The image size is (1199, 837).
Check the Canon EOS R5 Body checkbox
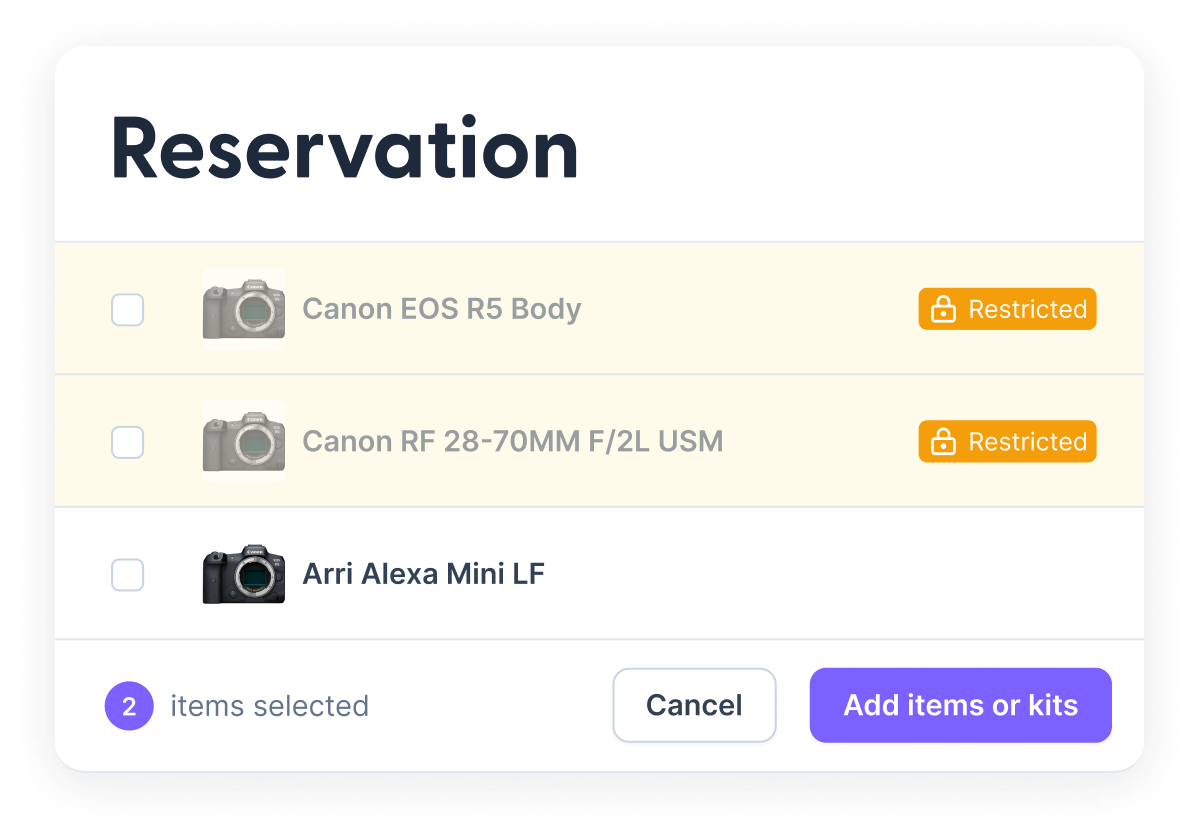[128, 310]
